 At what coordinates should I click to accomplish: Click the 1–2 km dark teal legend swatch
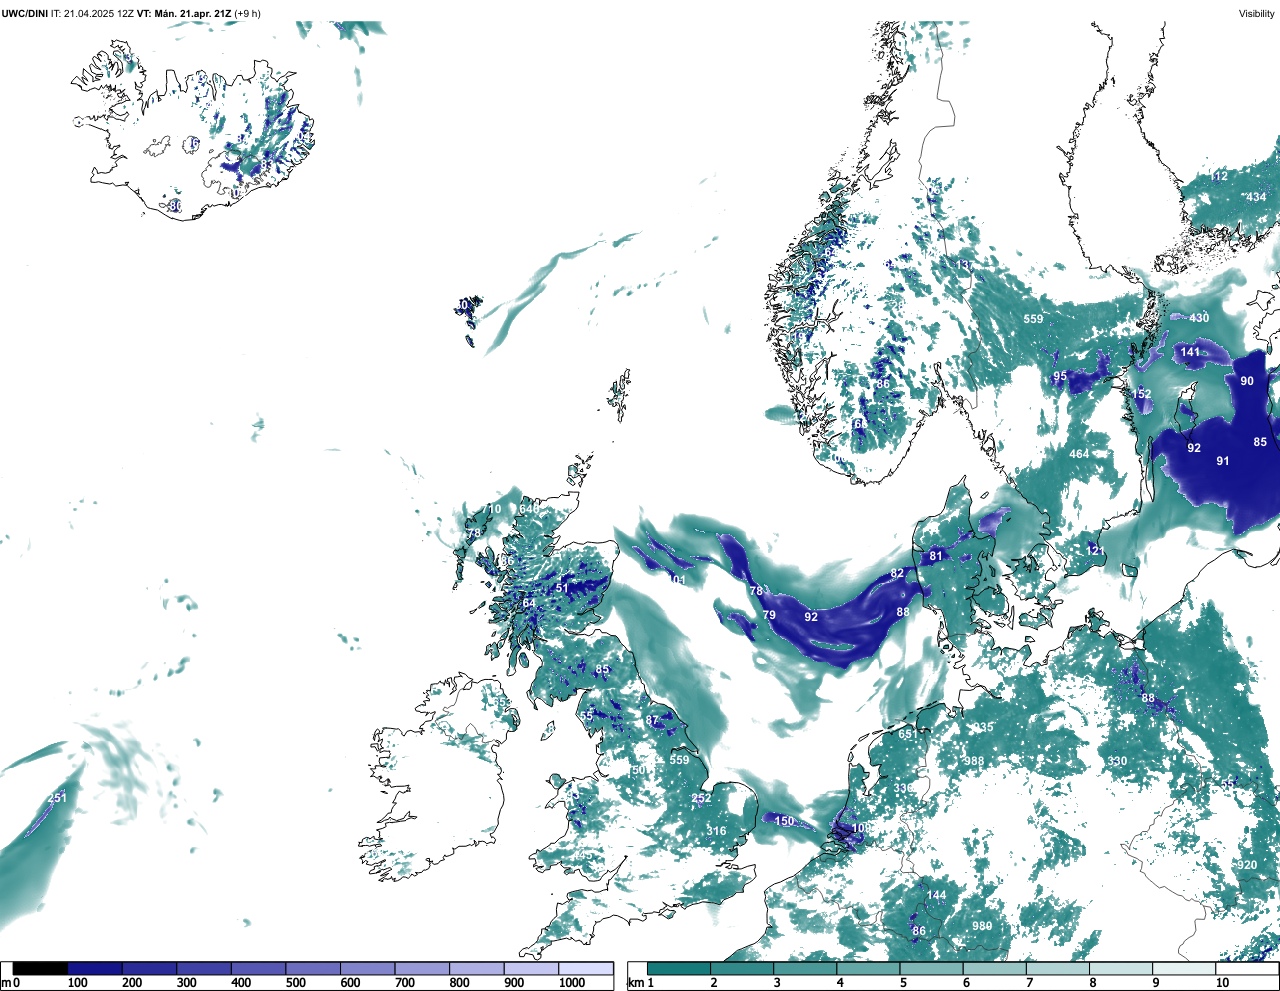679,968
